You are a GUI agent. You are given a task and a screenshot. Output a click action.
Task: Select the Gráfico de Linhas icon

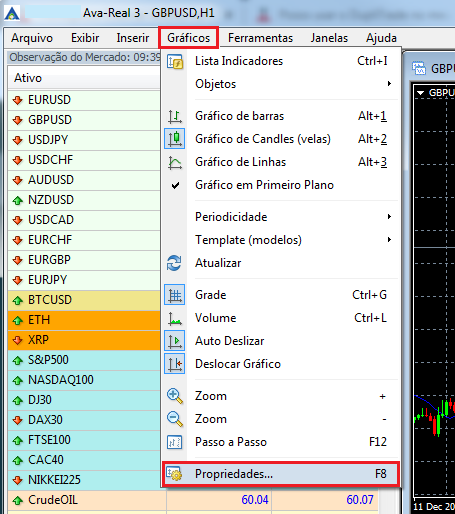tap(175, 162)
